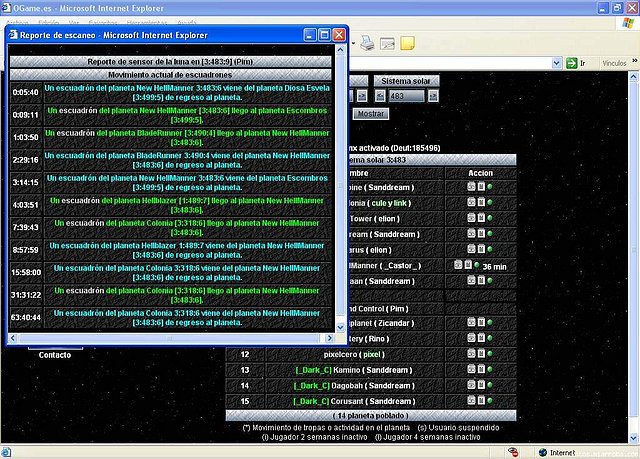Click the (14 planeta poblado) footer bar
The width and height of the screenshot is (640, 459).
(x=371, y=415)
